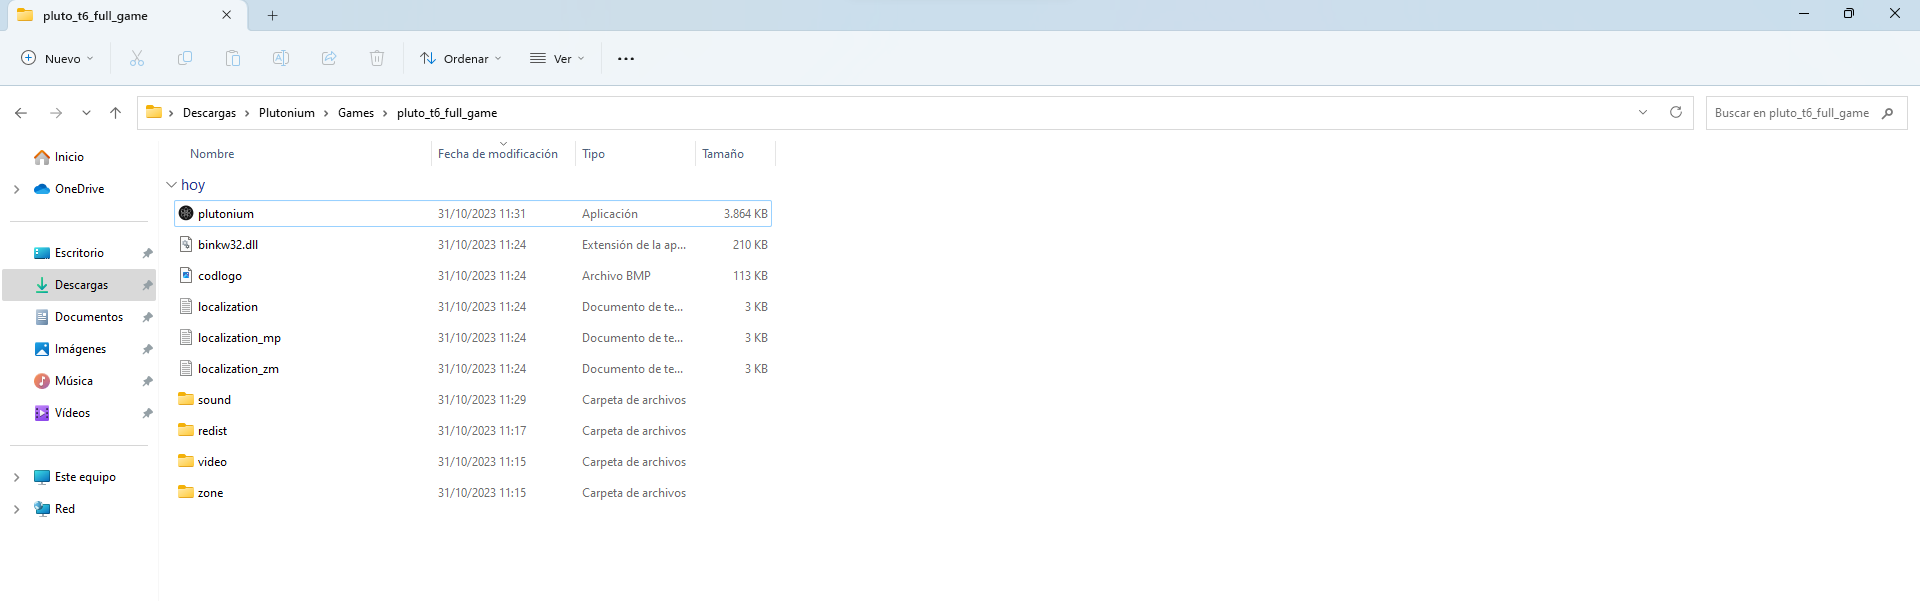Expand the address bar history dropdown
This screenshot has width=1920, height=601.
(x=1643, y=112)
